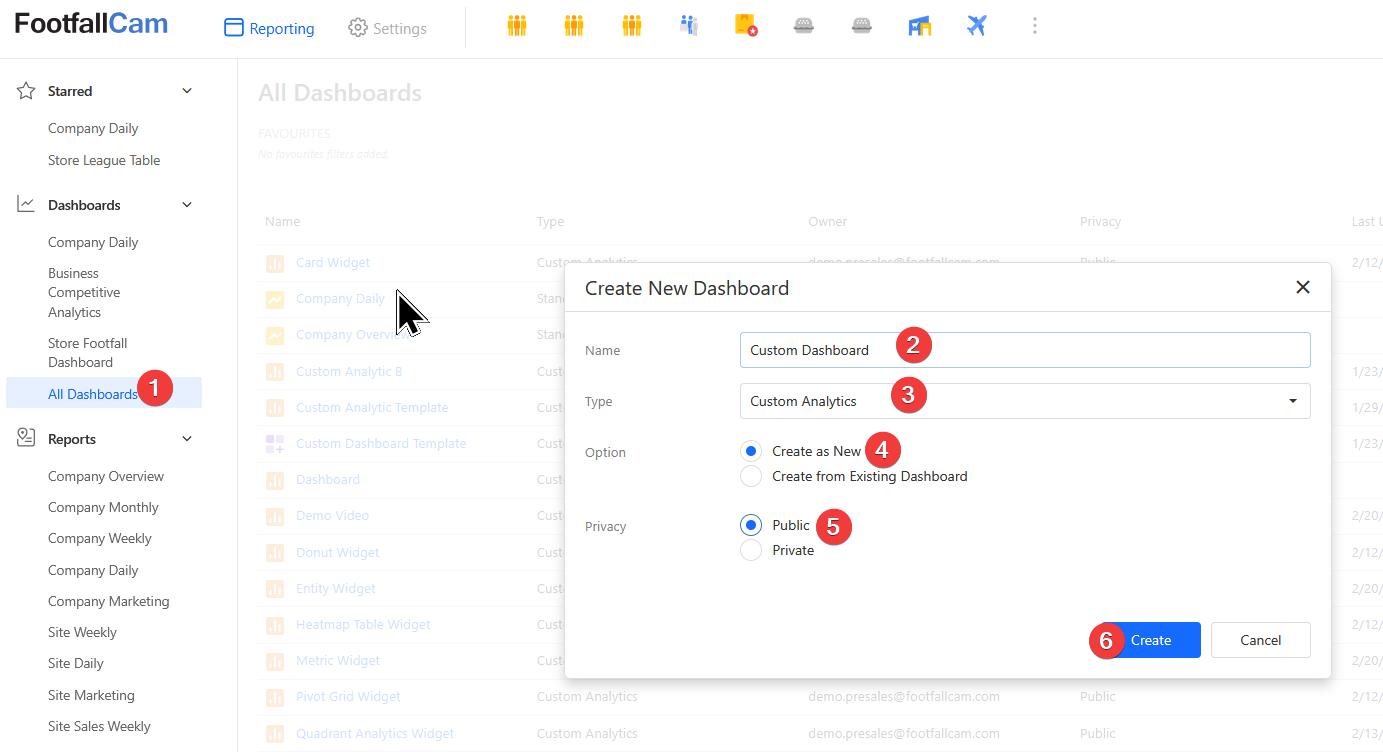The width and height of the screenshot is (1383, 752).
Task: Click the Cancel button
Action: (x=1260, y=640)
